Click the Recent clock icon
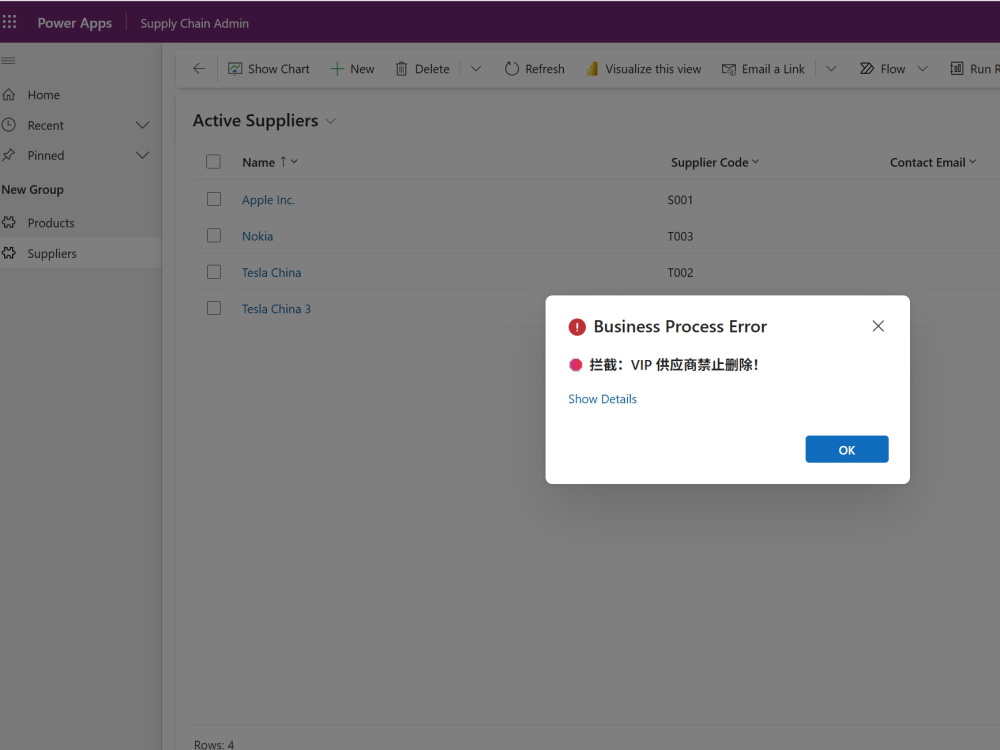 (8, 125)
